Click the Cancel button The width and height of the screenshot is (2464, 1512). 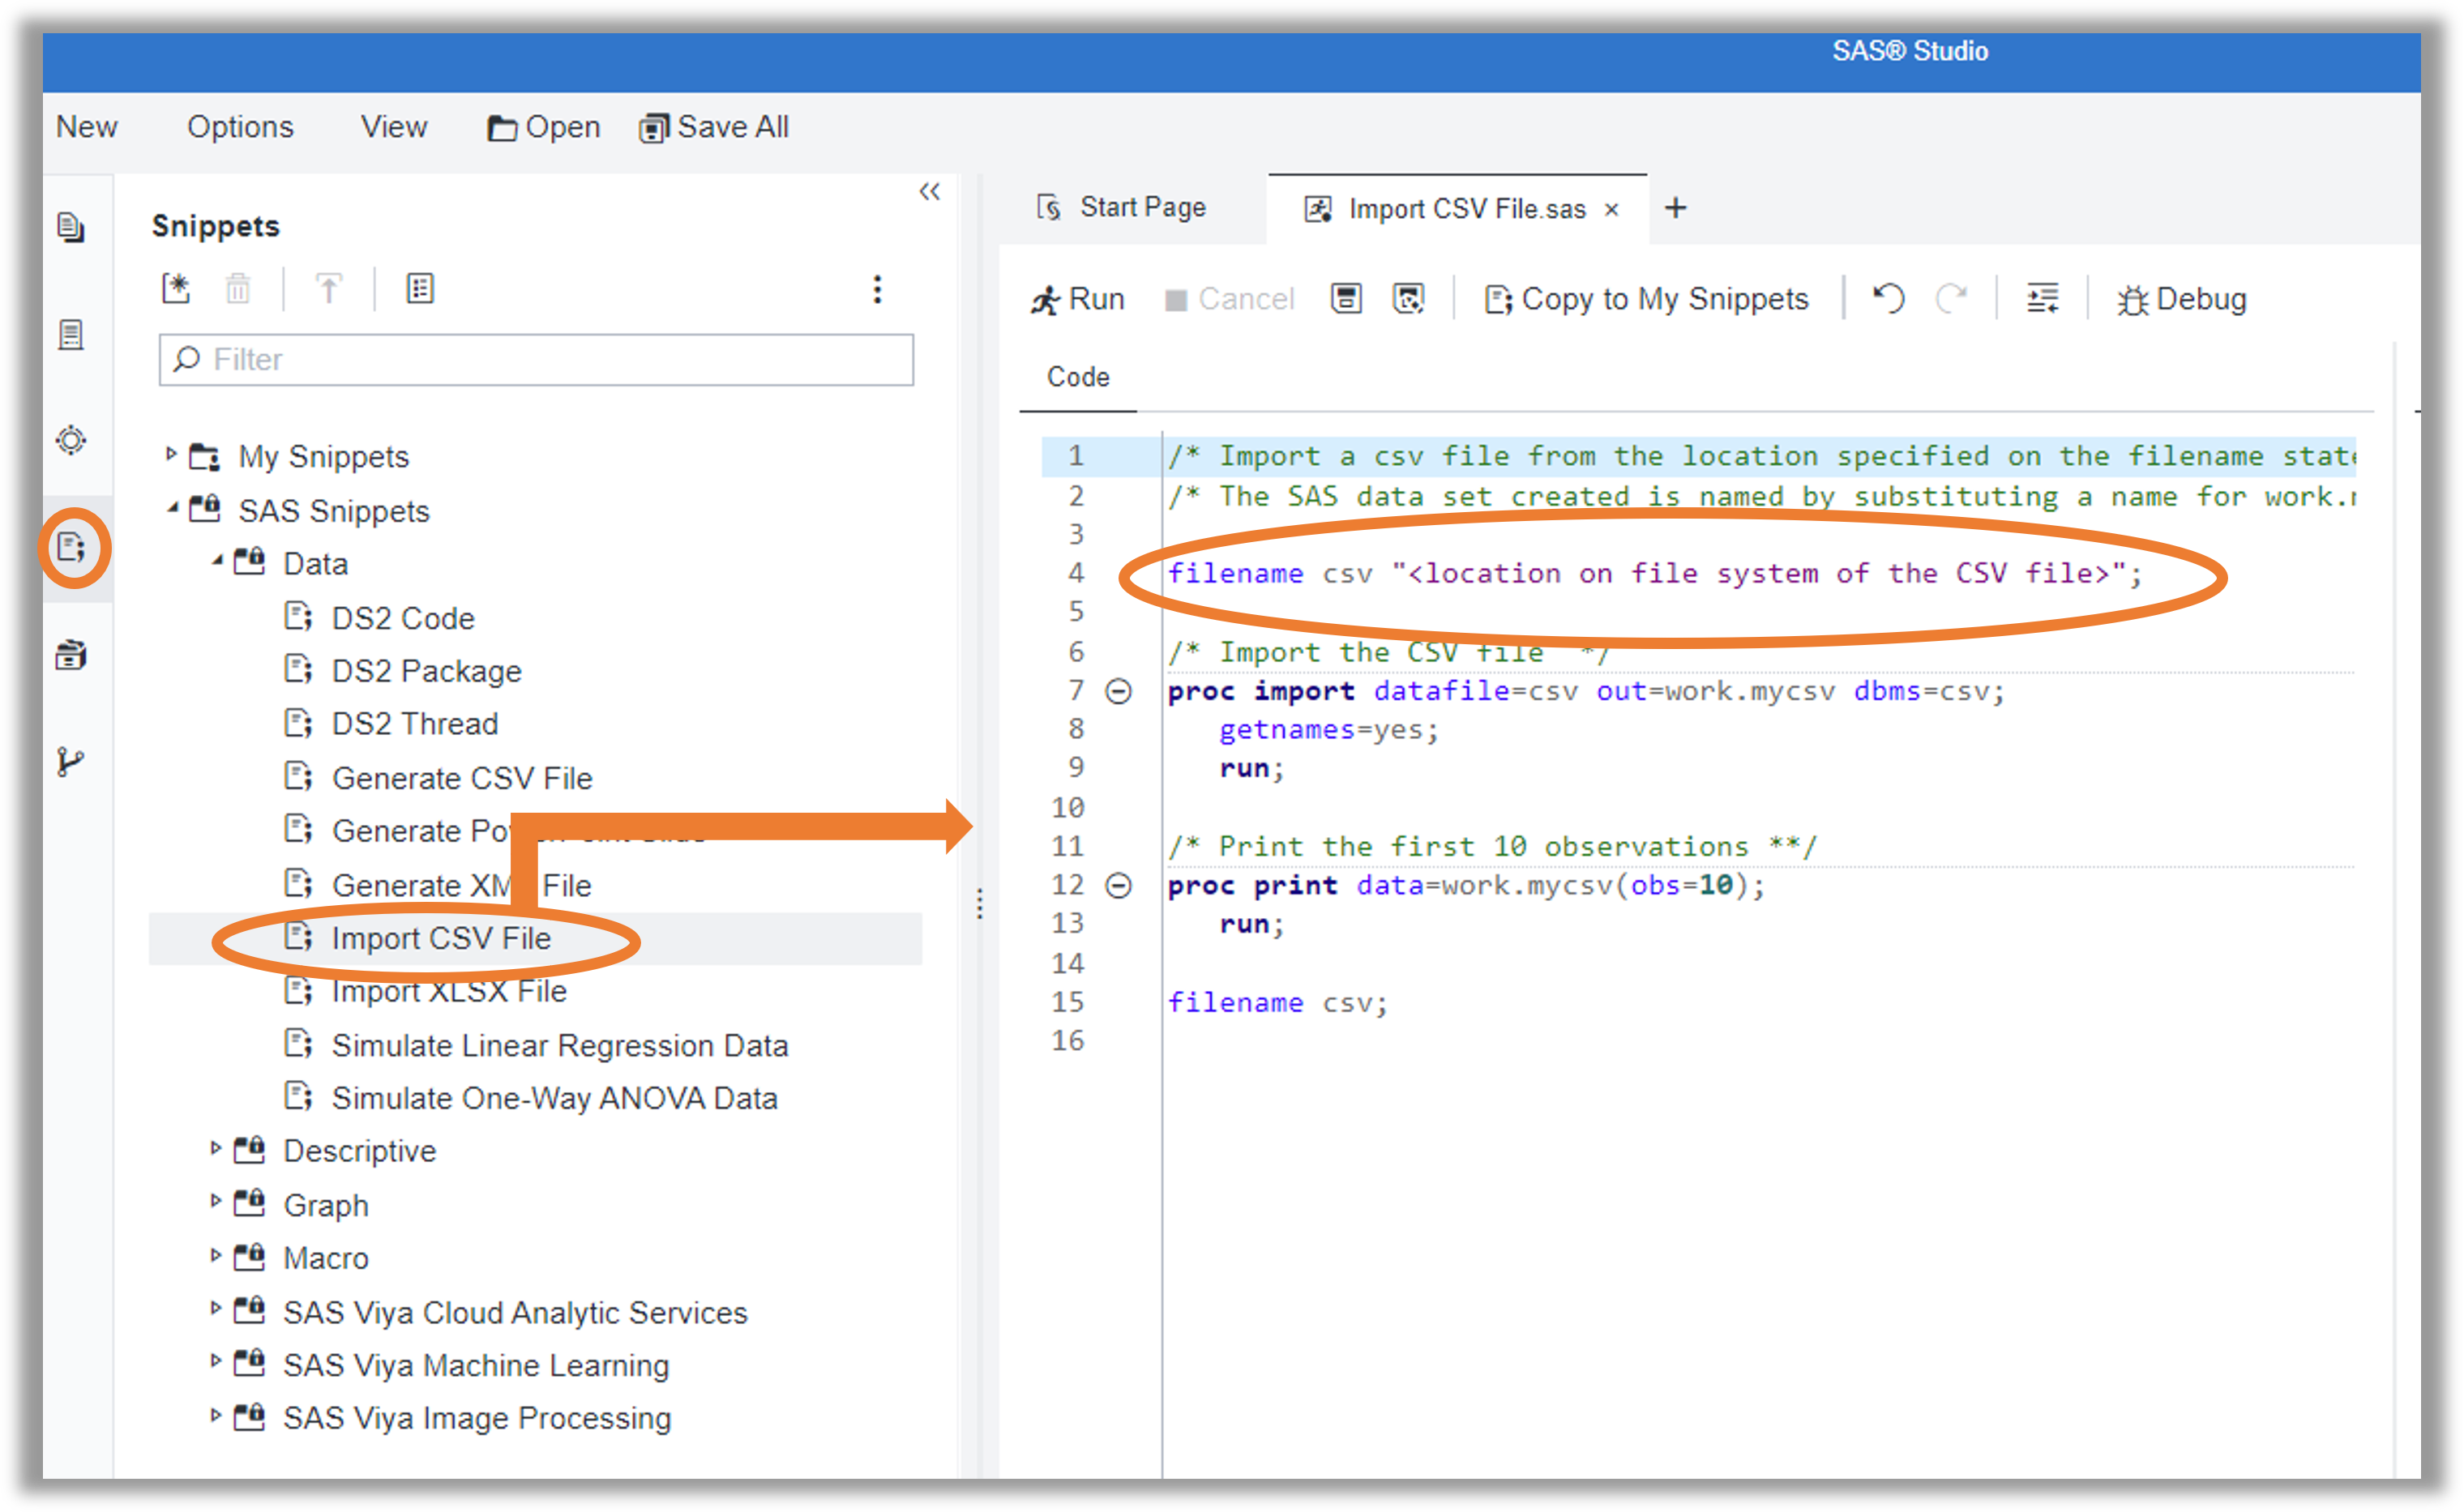(1229, 299)
